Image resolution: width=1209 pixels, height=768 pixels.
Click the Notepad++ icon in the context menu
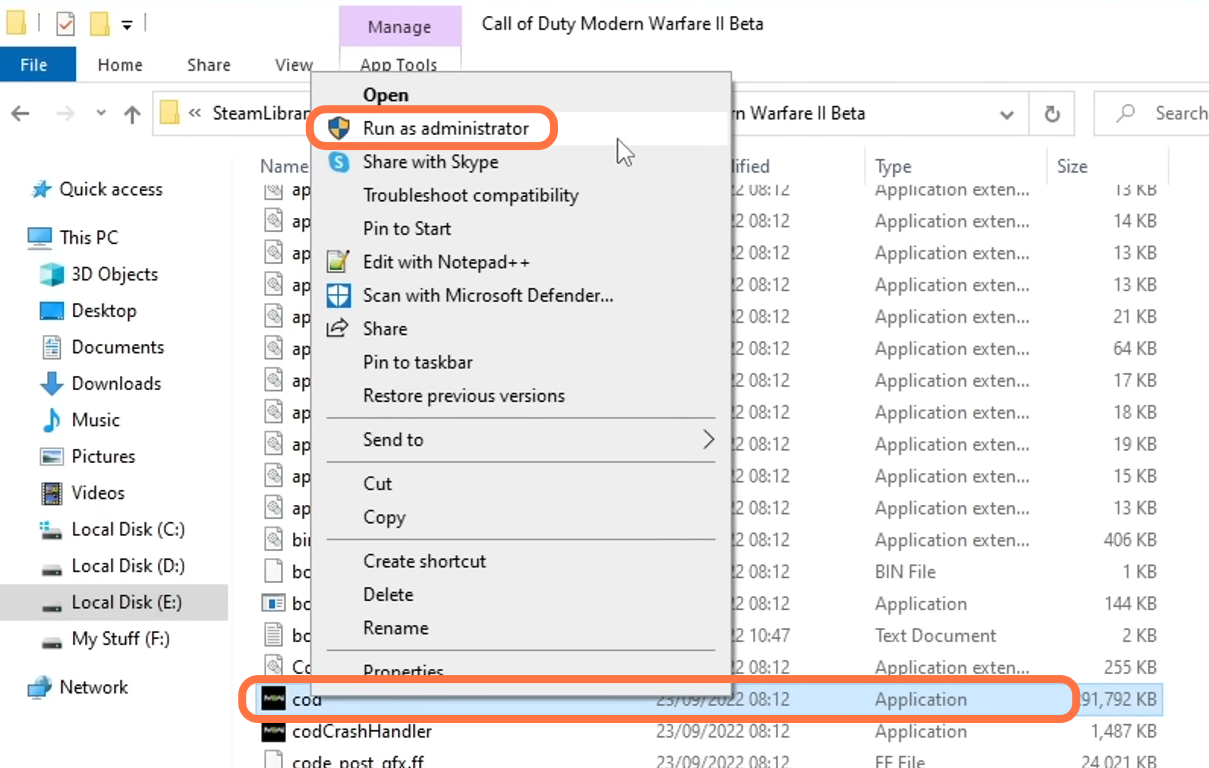340,262
